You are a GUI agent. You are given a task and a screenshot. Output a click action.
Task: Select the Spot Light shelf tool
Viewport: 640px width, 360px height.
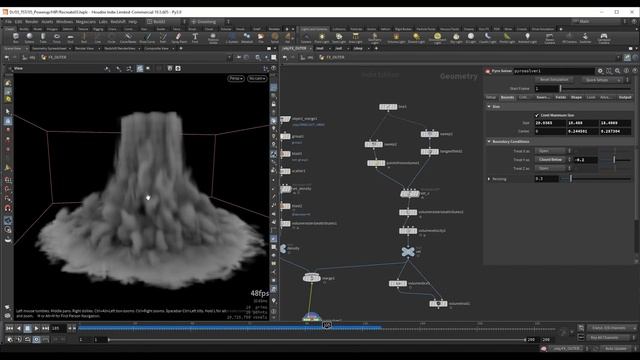338,38
